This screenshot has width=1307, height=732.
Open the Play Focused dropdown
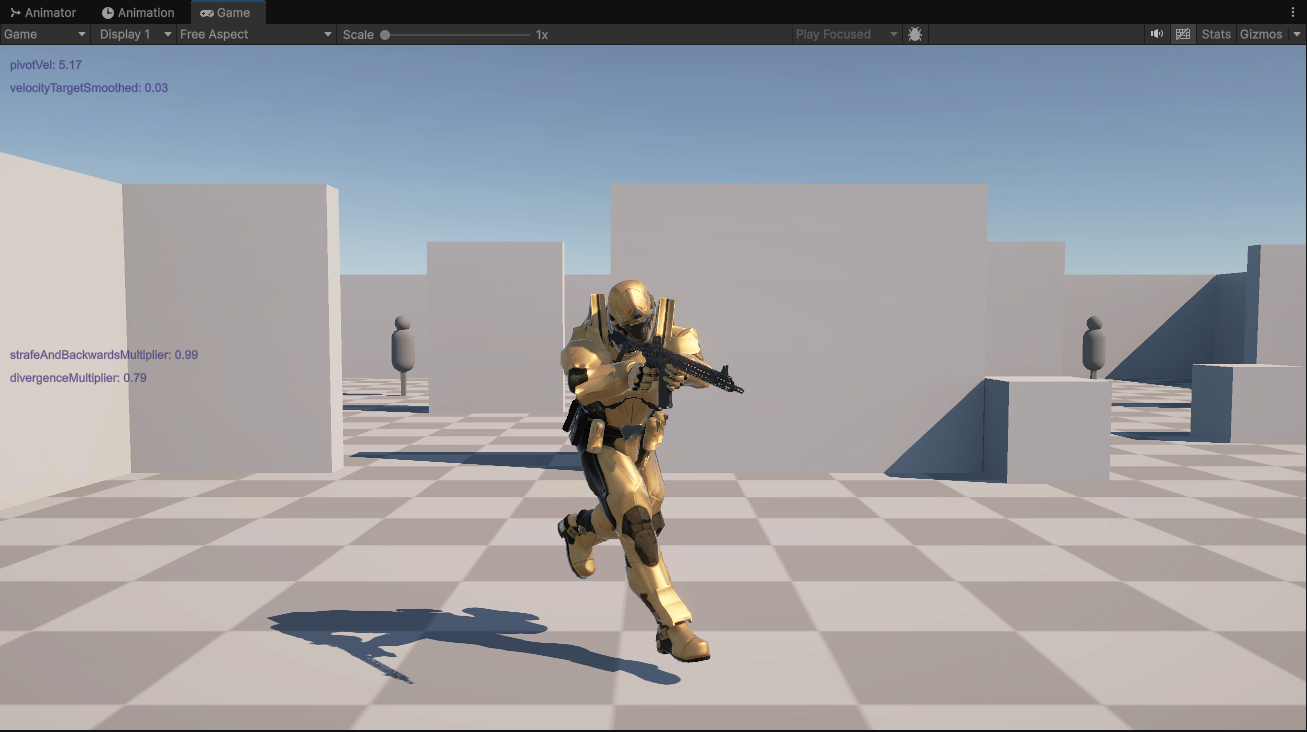click(847, 34)
